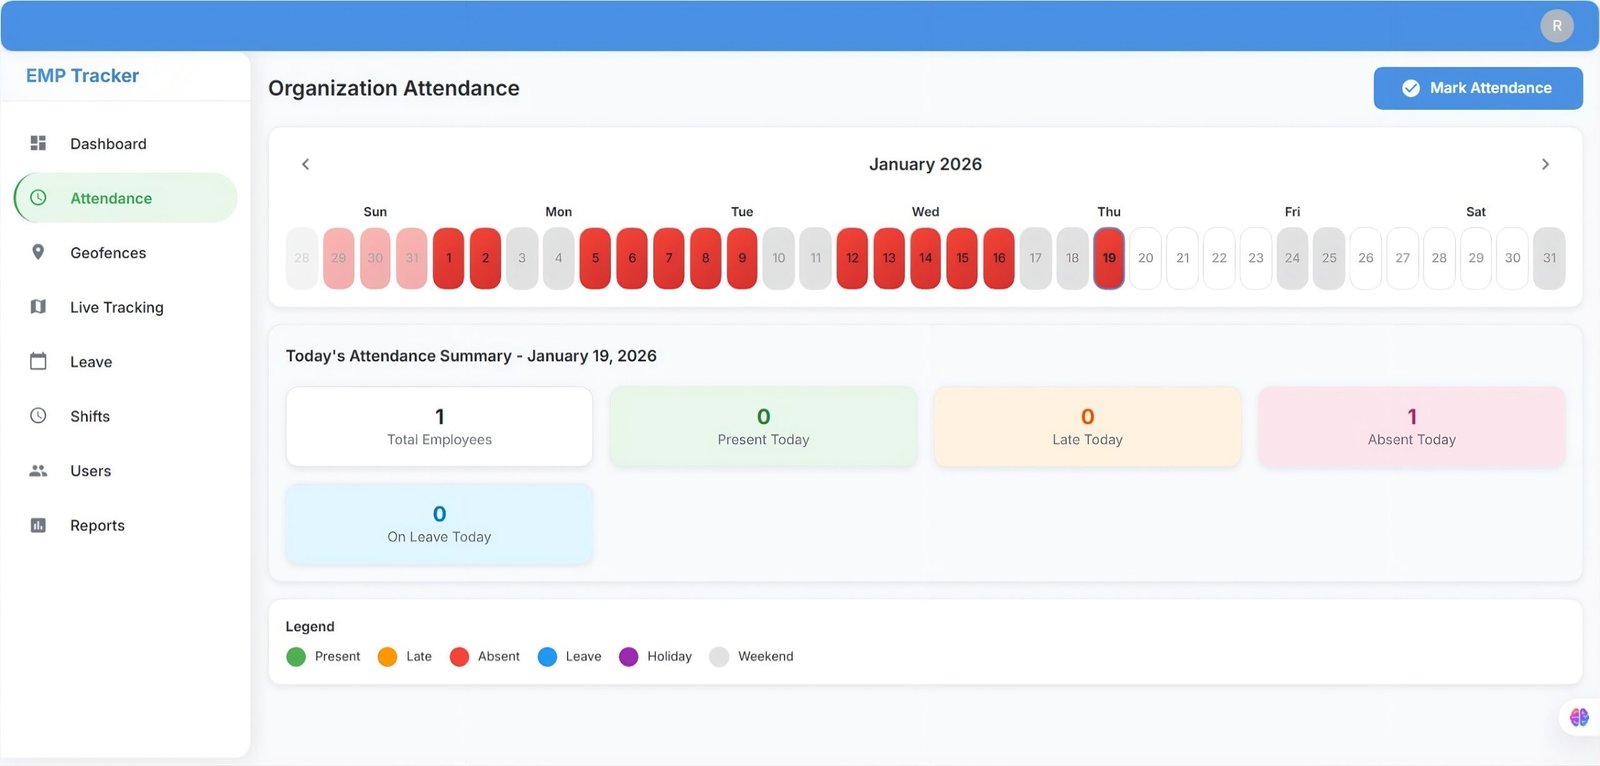
Task: Open the Reports menu item
Action: 97,525
